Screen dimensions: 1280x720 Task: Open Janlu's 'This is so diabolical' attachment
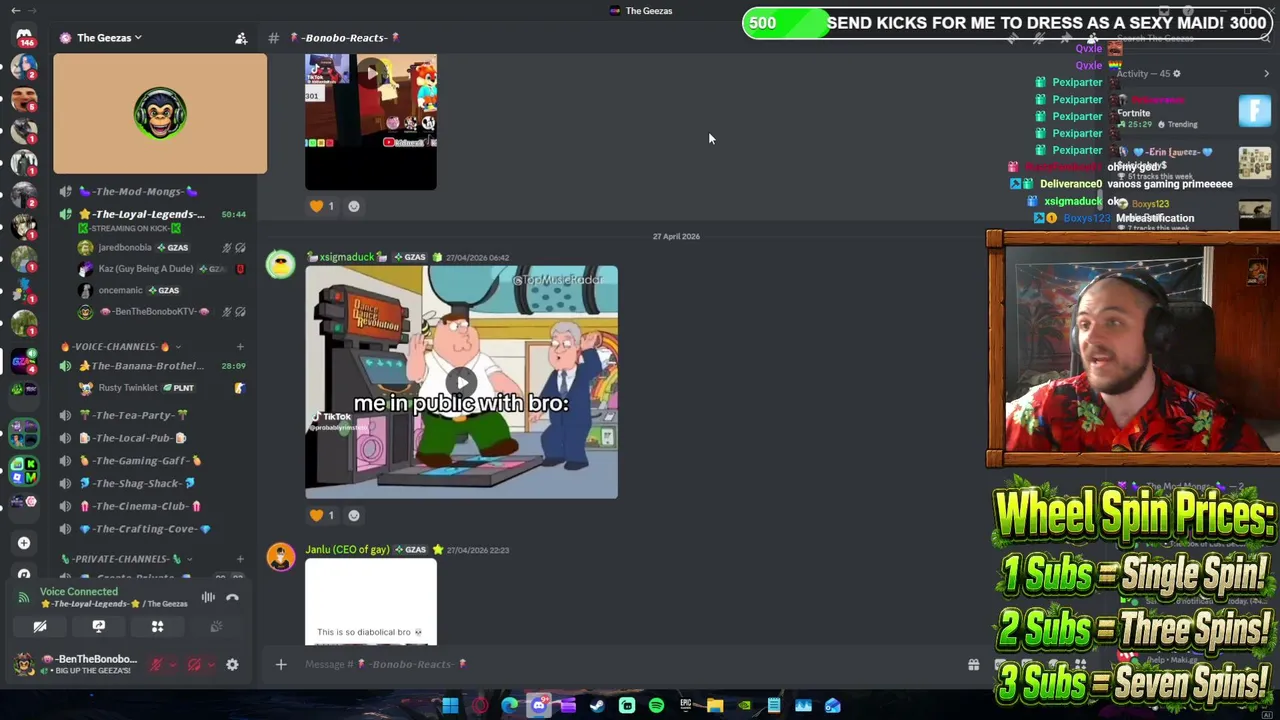[x=371, y=602]
